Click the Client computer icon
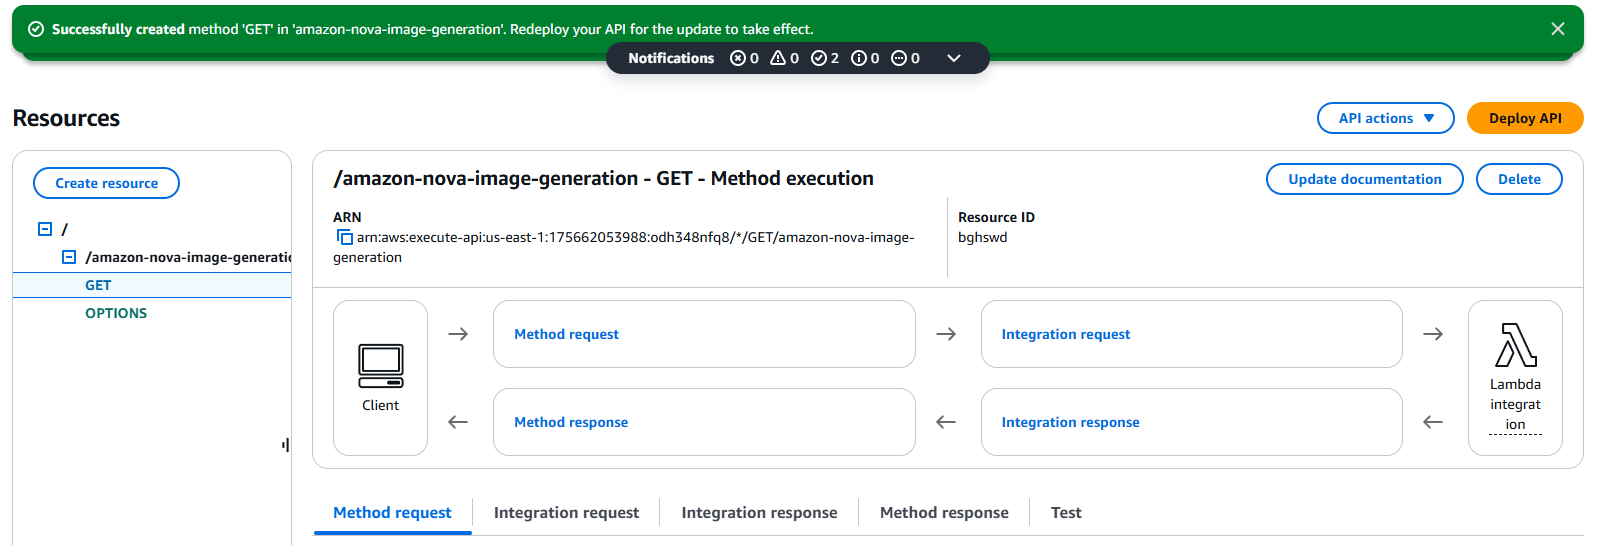This screenshot has height=545, width=1605. [381, 366]
